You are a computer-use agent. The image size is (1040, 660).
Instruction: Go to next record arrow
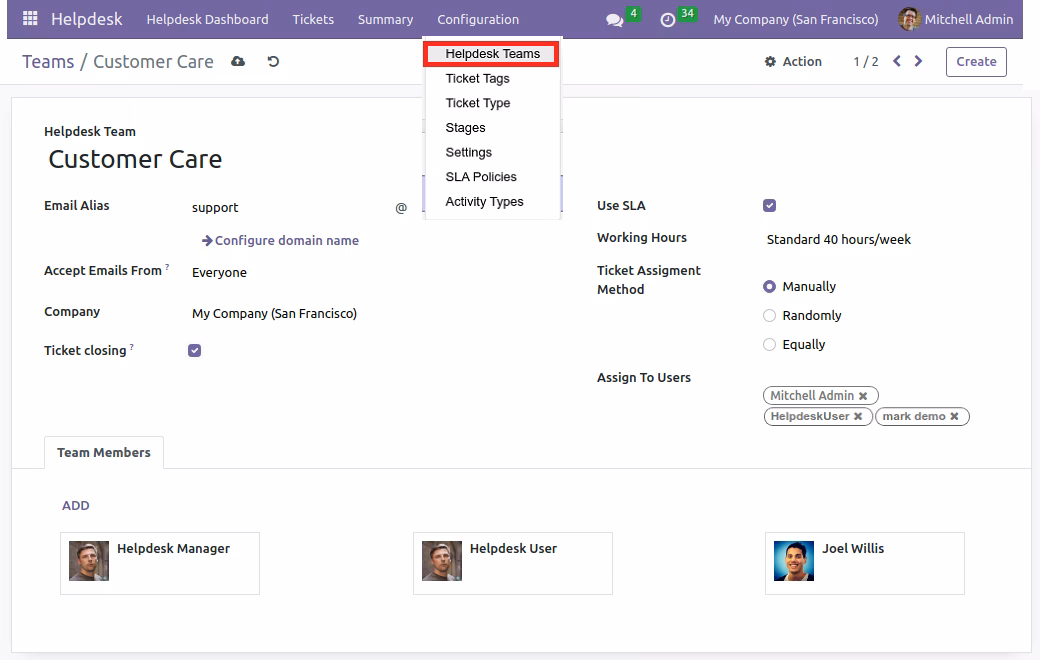[919, 61]
